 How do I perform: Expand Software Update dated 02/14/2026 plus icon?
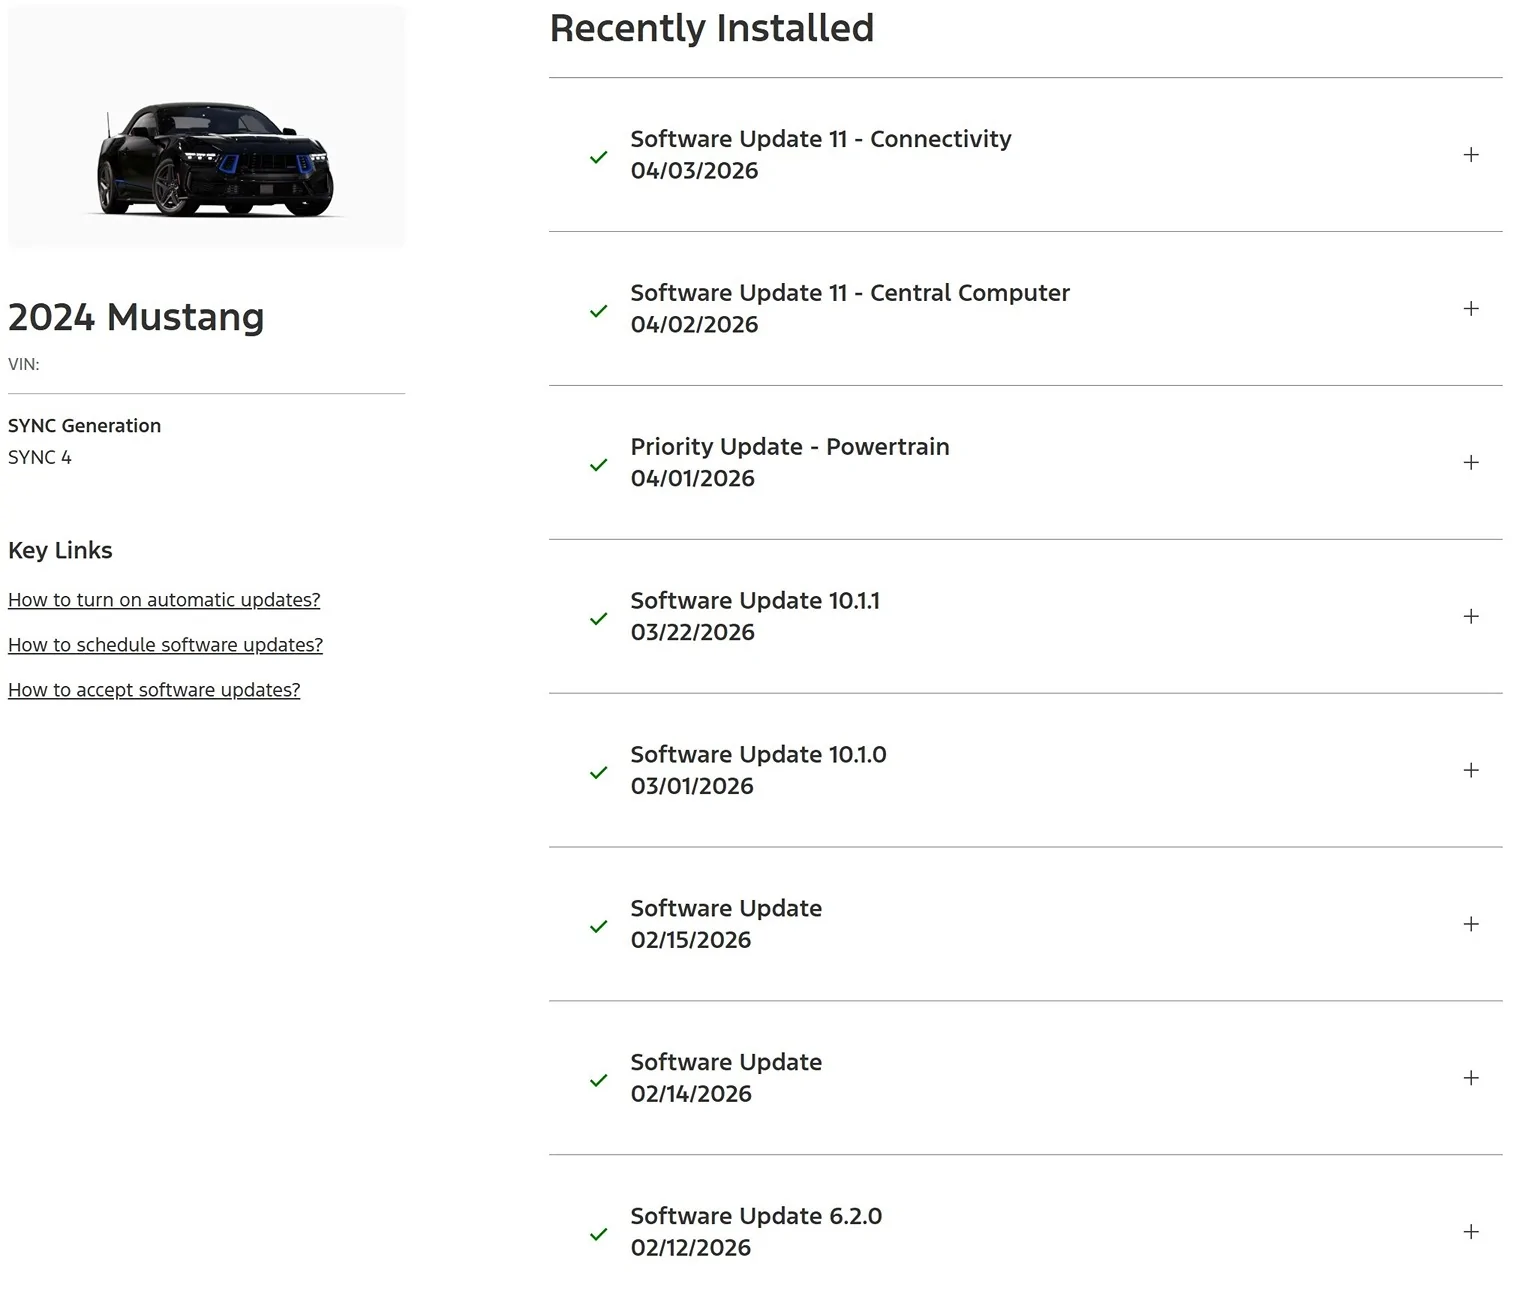pos(1471,1079)
